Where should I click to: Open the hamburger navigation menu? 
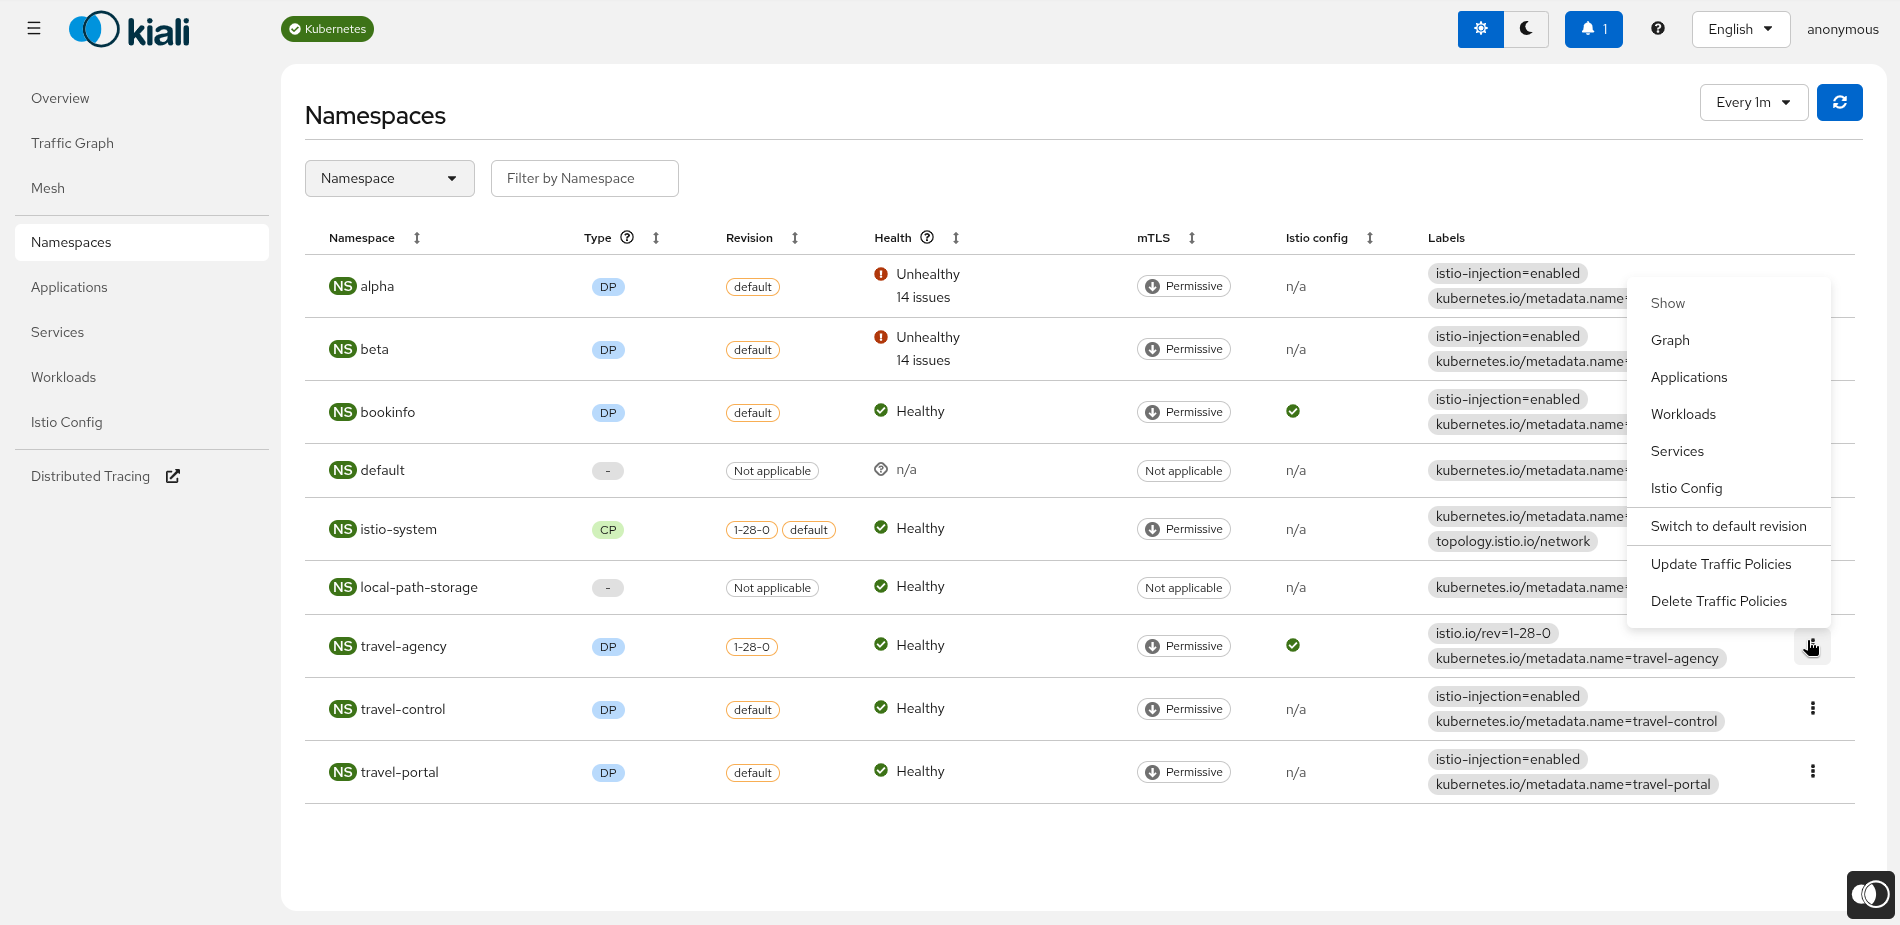point(33,28)
